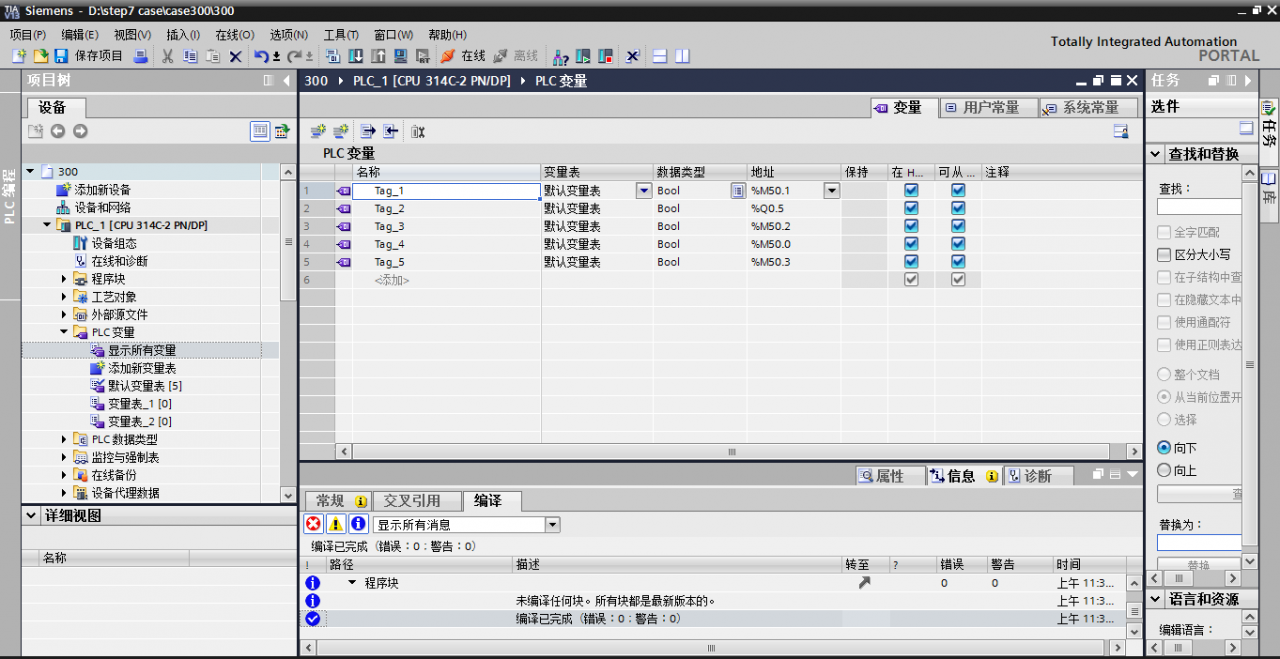
Task: Click the 查找 search input field
Action: pyautogui.click(x=1199, y=206)
